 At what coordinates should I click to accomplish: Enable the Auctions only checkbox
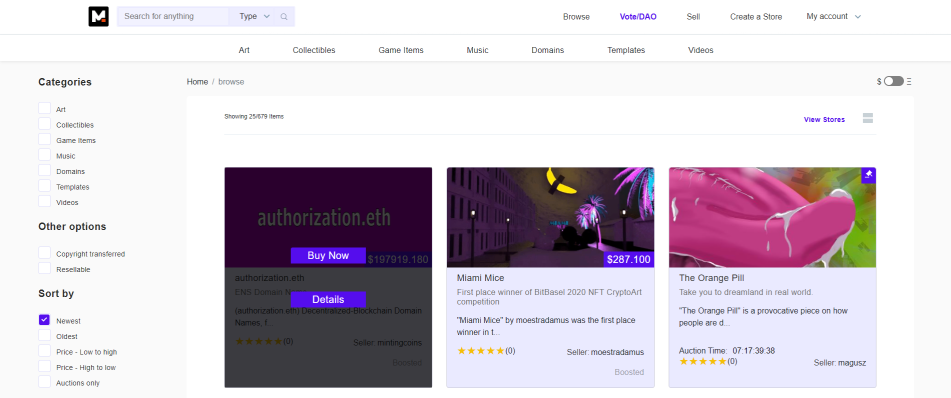click(x=44, y=382)
